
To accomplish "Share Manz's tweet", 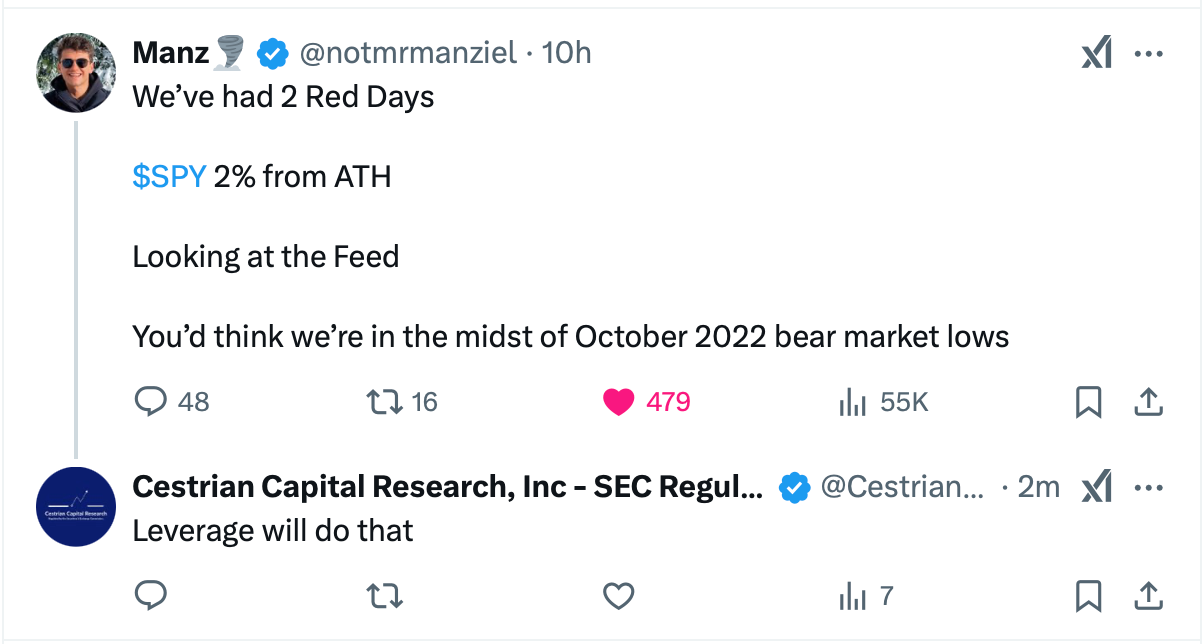I will (1149, 402).
